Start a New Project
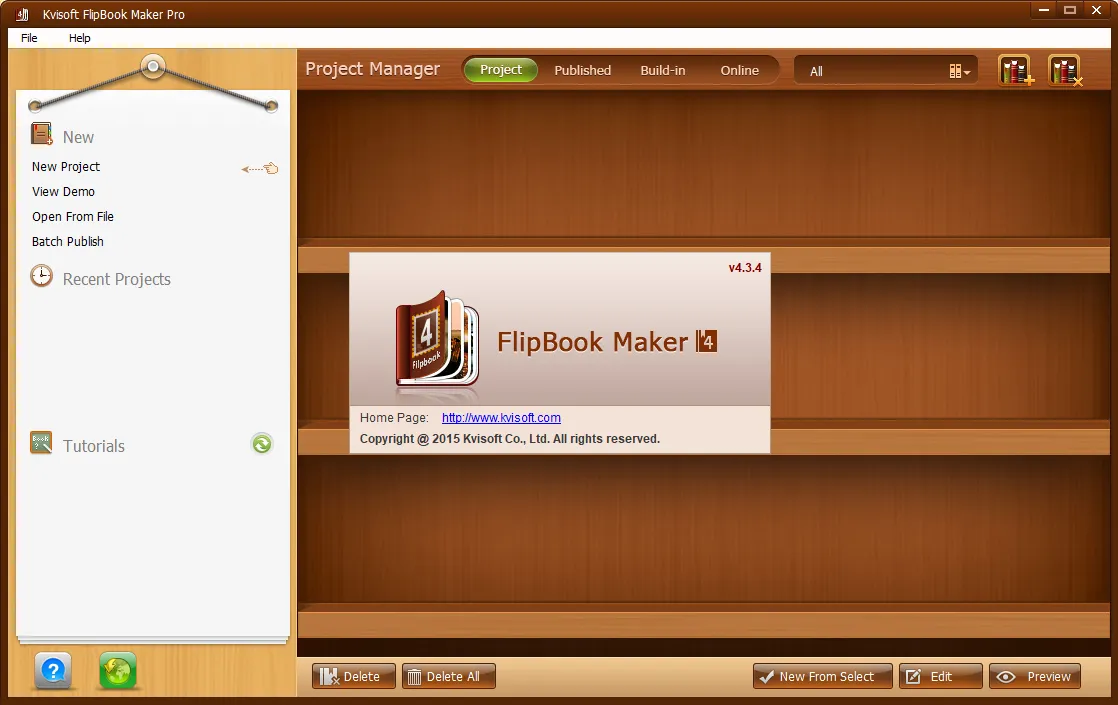This screenshot has height=705, width=1118. point(66,166)
